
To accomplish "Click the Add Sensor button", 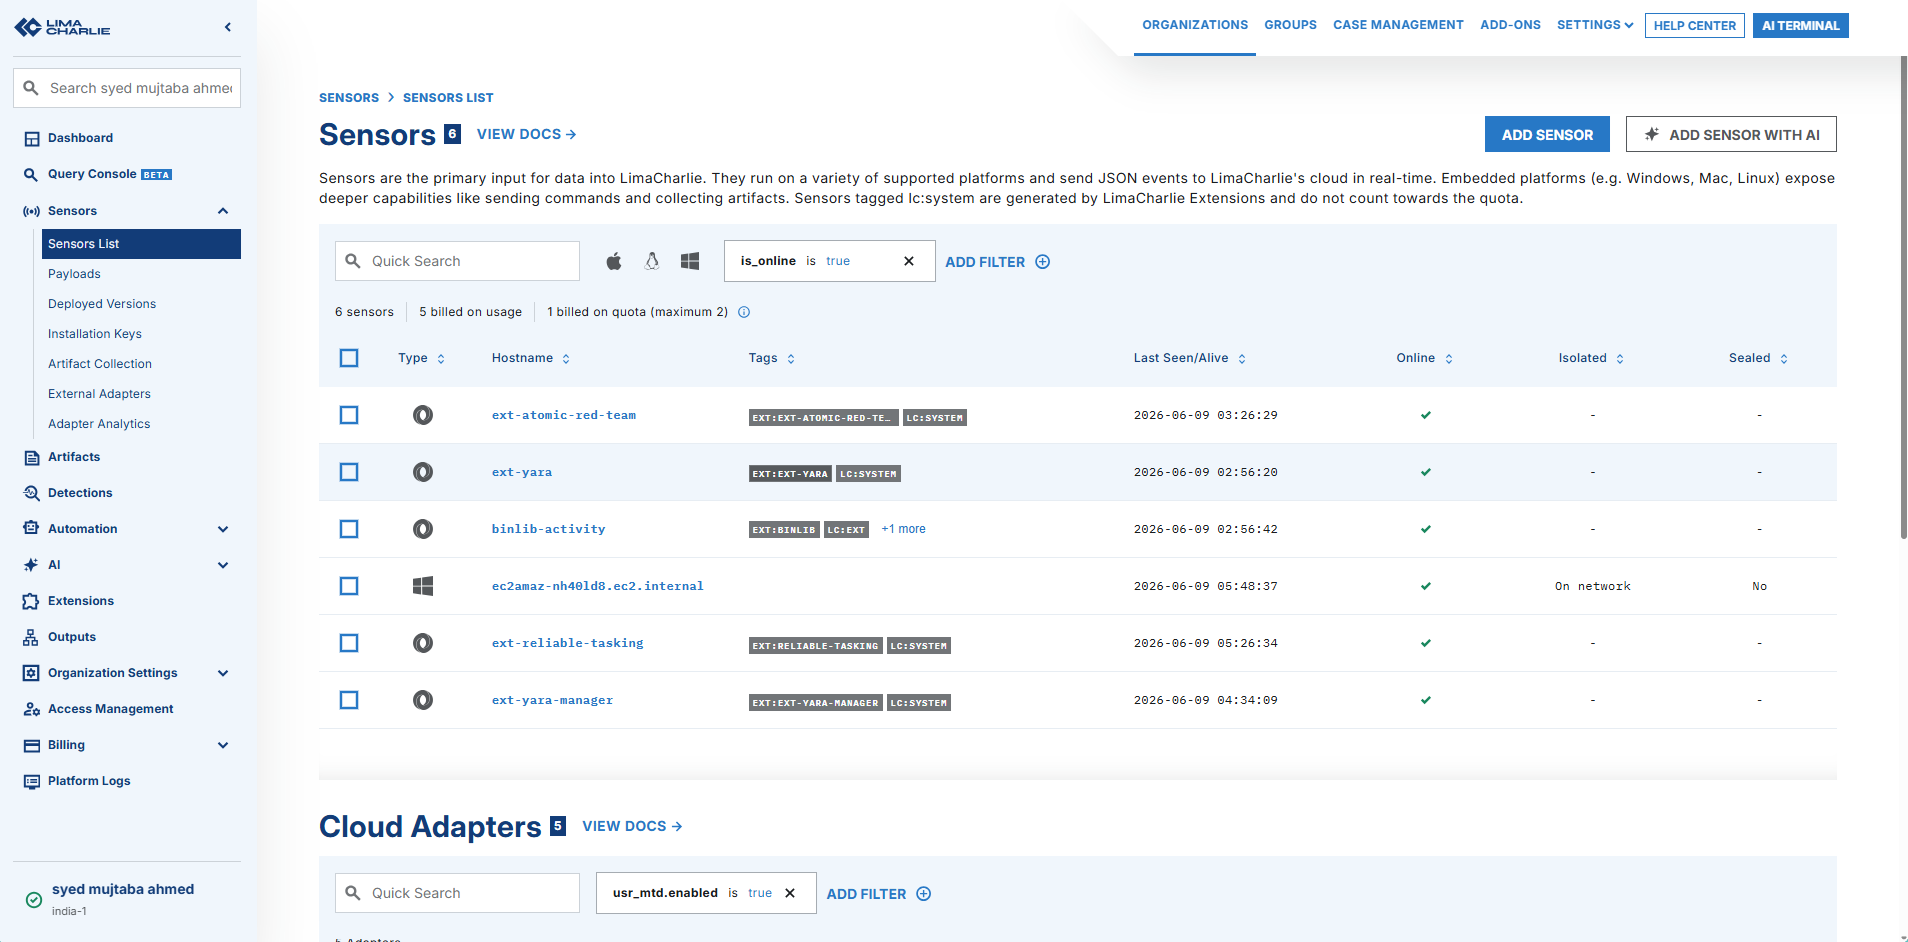I will [1547, 134].
